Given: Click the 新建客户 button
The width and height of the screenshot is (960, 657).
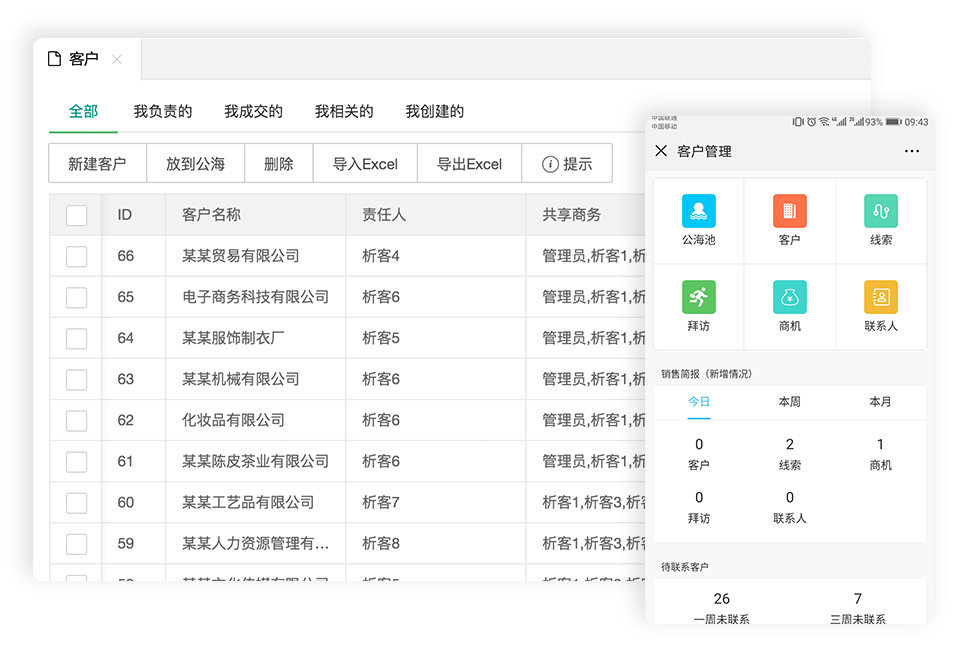Looking at the screenshot, I should (97, 164).
